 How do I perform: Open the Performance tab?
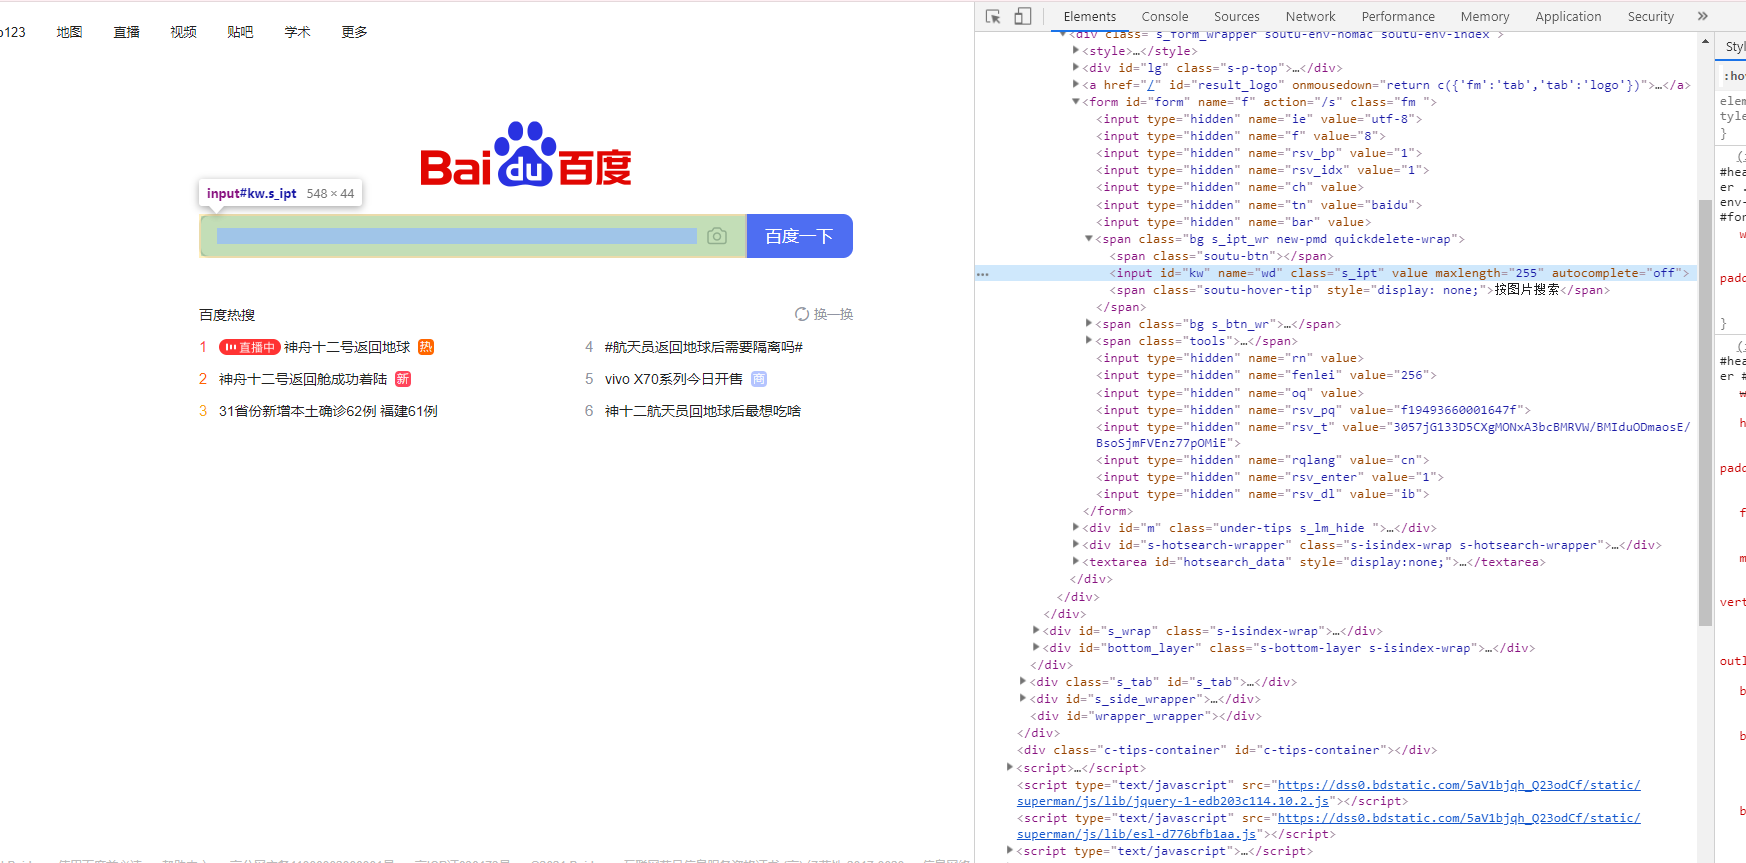point(1398,16)
